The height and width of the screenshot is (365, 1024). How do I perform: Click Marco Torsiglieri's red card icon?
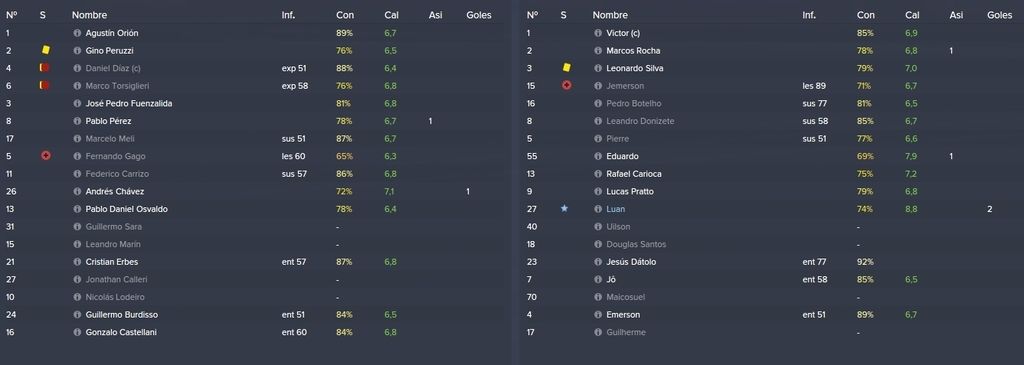44,85
